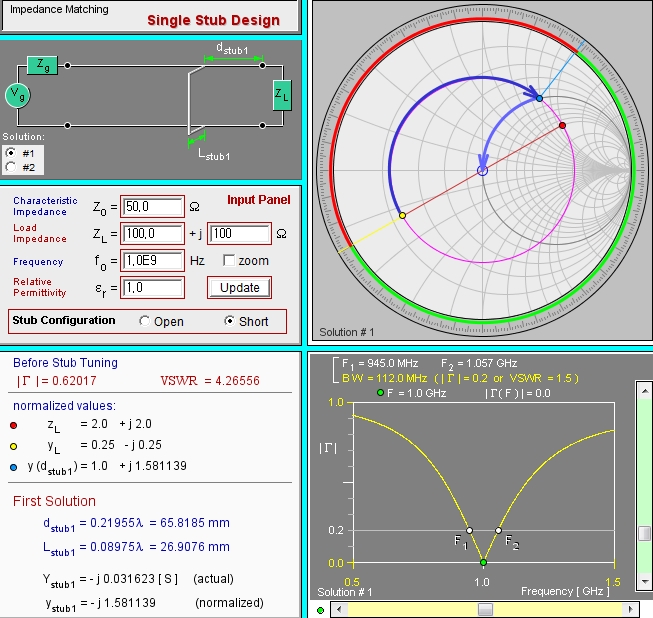Viewport: 653px width, 618px height.
Task: Click the Input Panel label
Action: point(259,200)
